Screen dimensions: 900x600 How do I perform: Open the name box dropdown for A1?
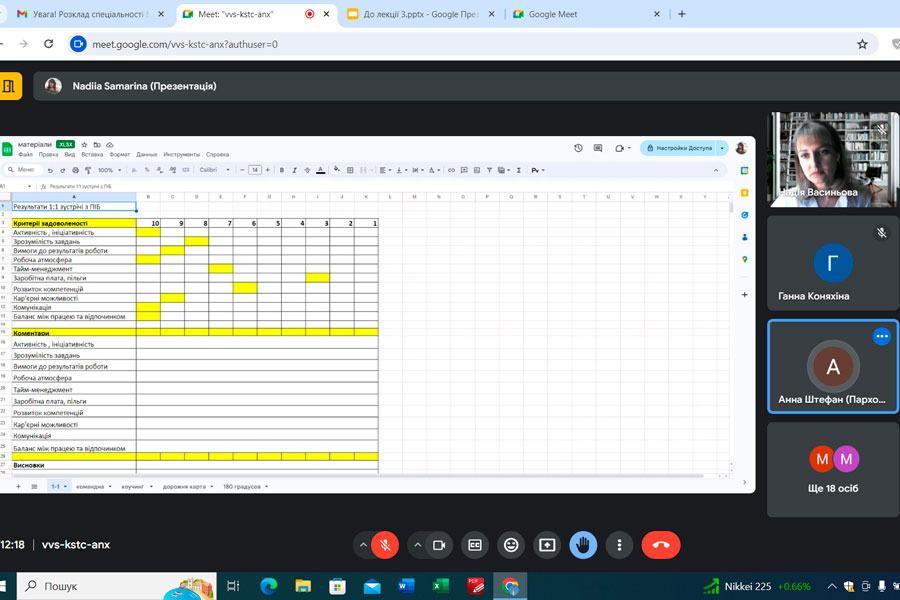coord(29,187)
